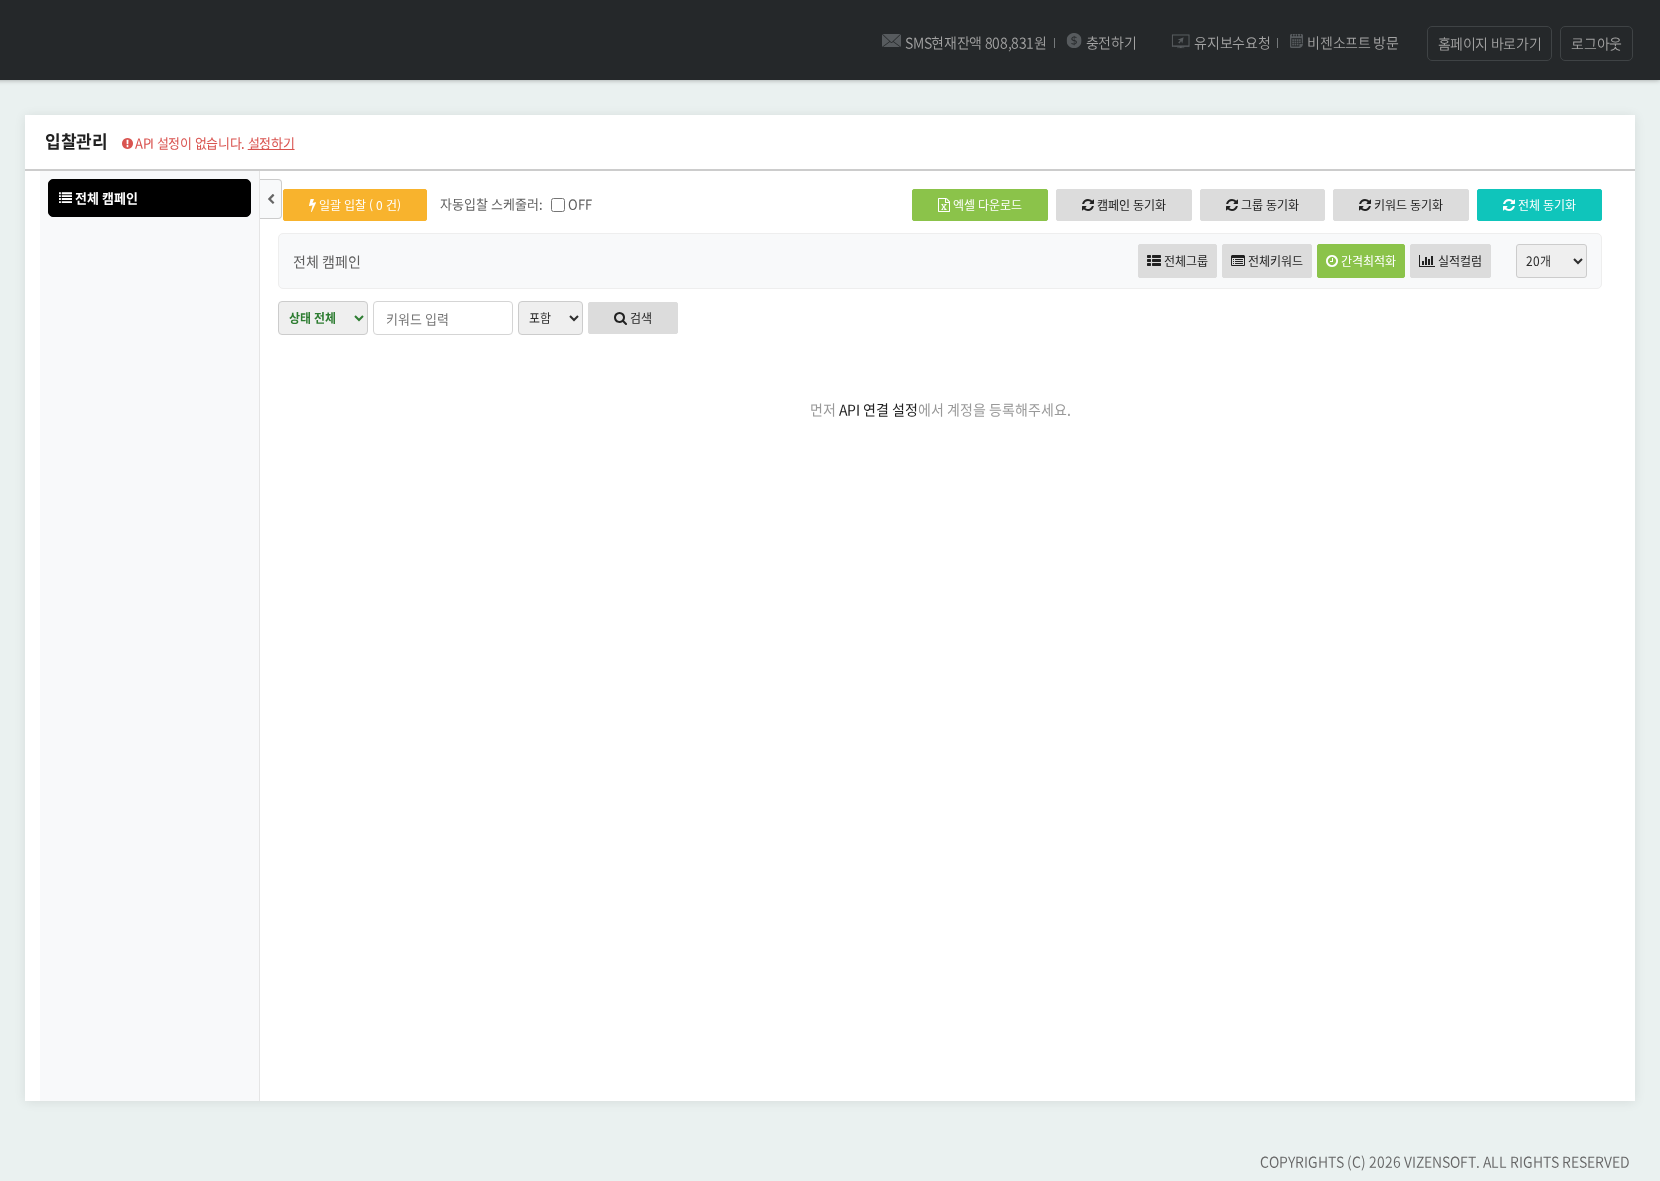Click the keyword sync button
The height and width of the screenshot is (1181, 1660).
tap(1400, 205)
